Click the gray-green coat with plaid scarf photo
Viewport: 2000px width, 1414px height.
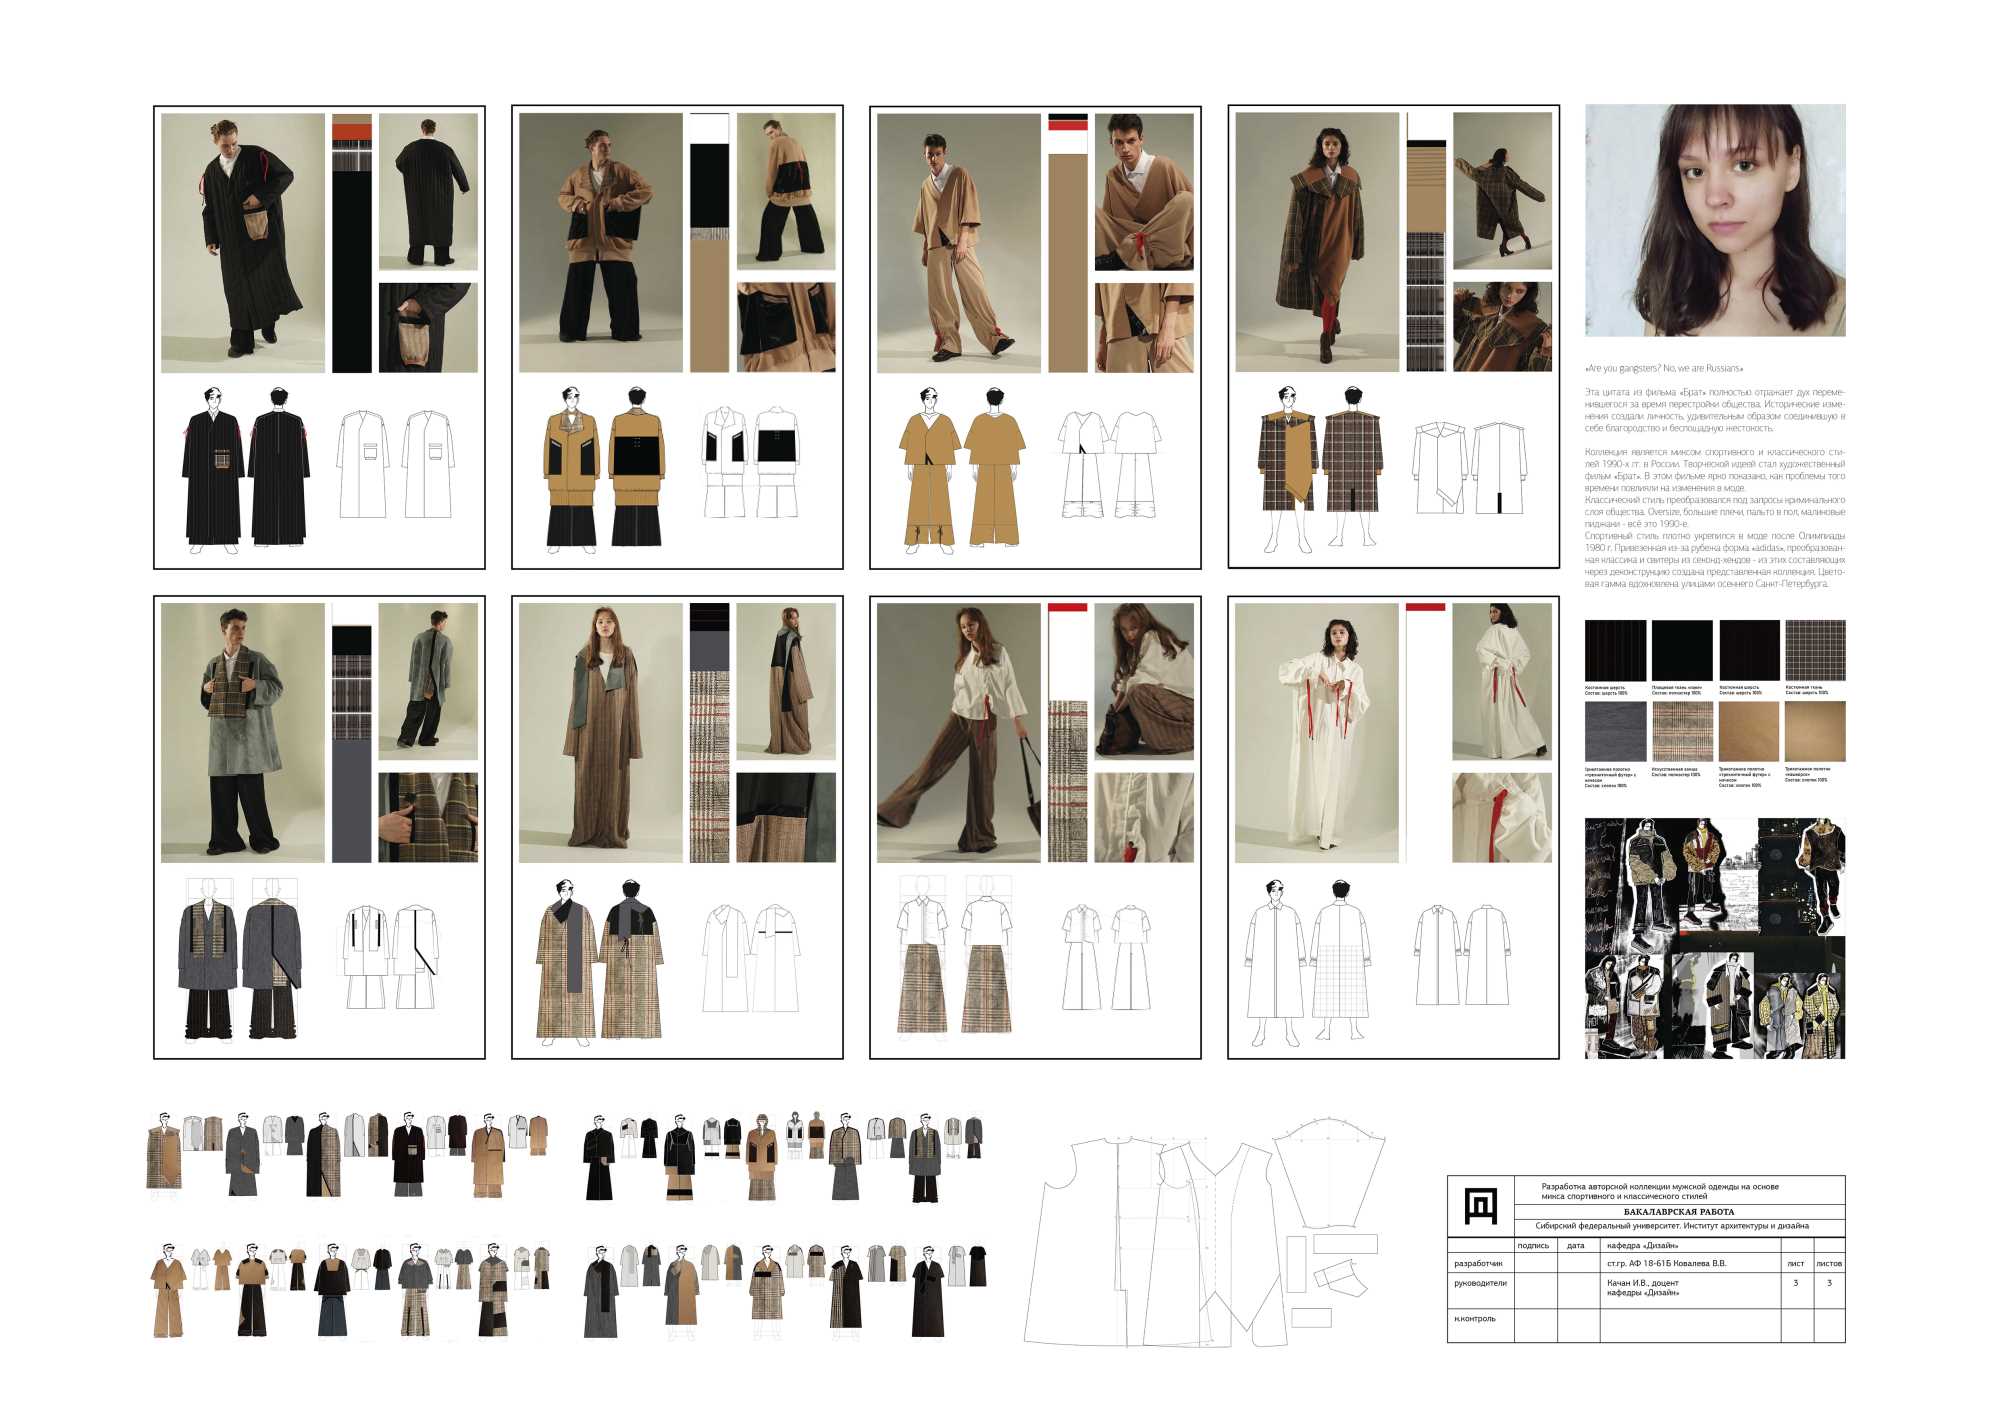tap(243, 733)
